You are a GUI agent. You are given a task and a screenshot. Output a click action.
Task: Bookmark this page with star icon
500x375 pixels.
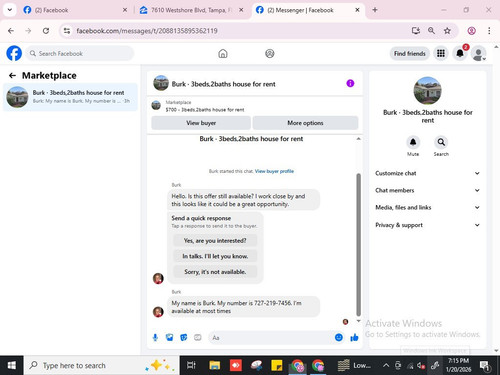point(447,31)
